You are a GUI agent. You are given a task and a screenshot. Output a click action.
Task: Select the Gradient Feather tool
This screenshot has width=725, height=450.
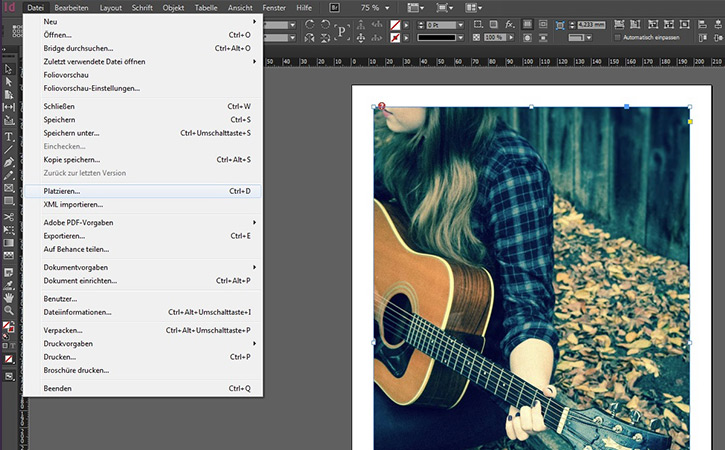tap(8, 255)
